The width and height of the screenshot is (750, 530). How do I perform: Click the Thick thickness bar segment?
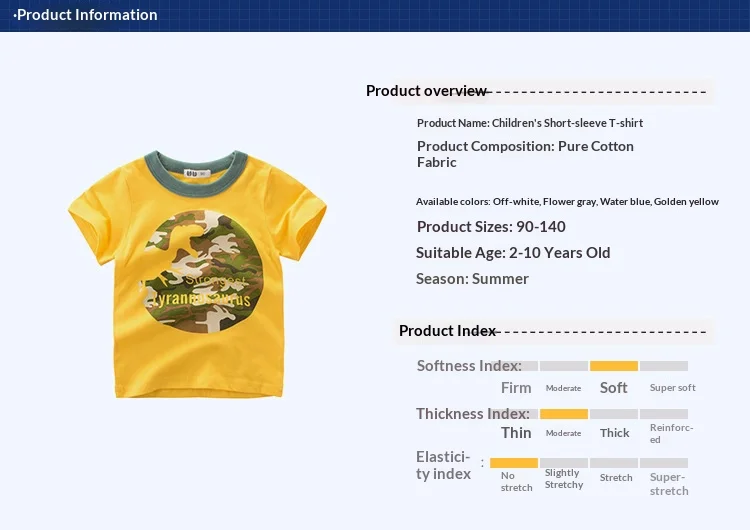tap(614, 414)
